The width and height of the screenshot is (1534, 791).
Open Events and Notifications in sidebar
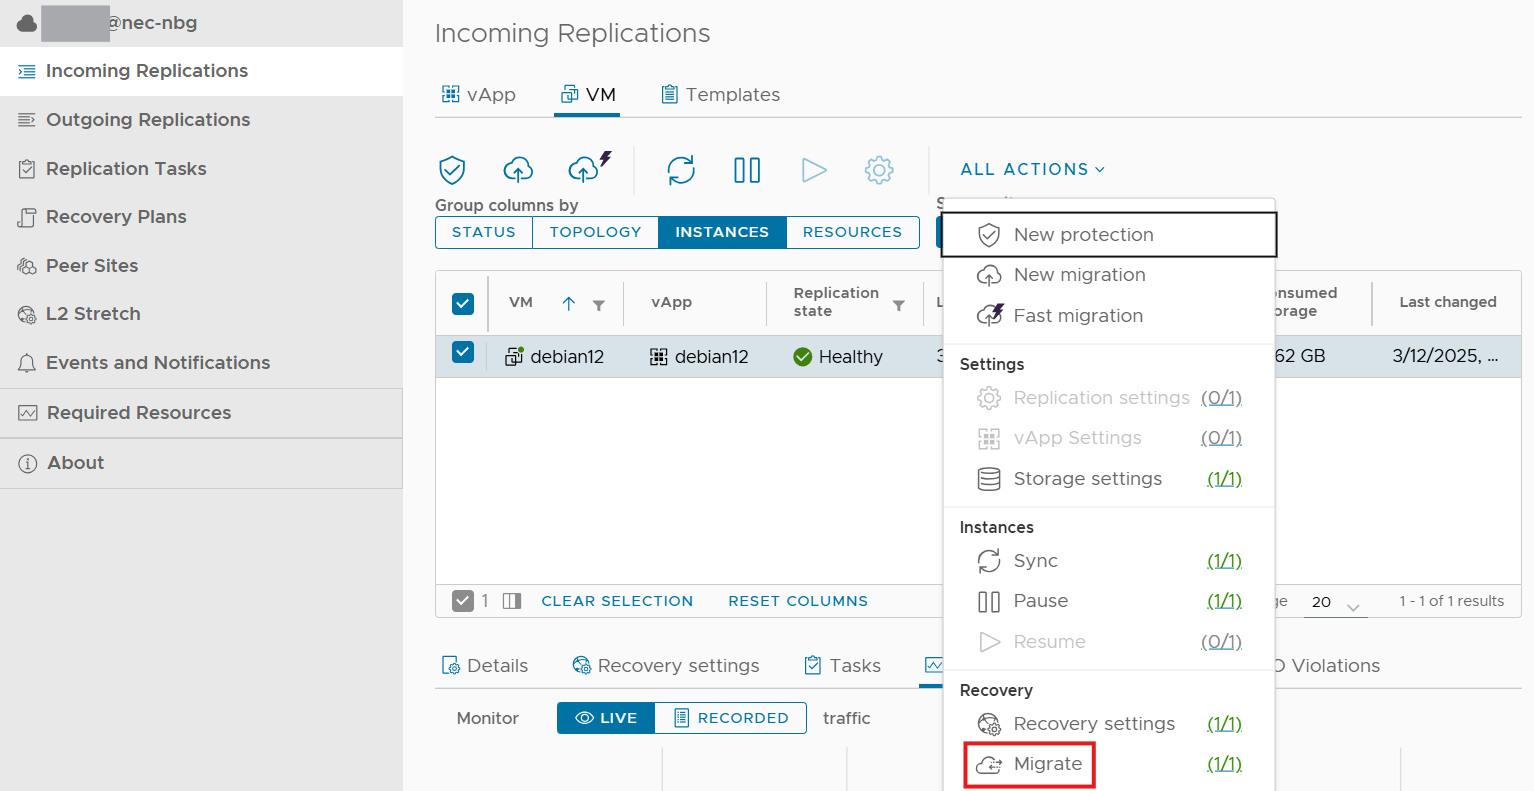[x=201, y=363]
